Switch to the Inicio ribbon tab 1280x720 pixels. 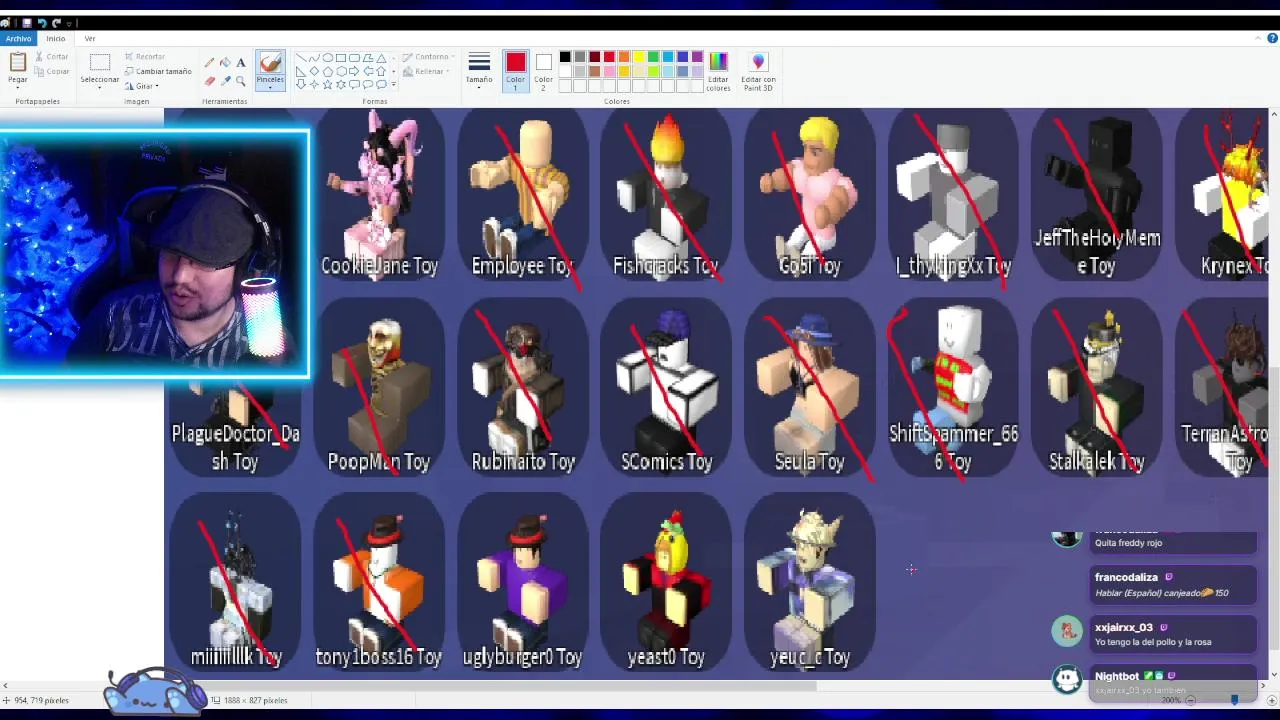click(55, 38)
